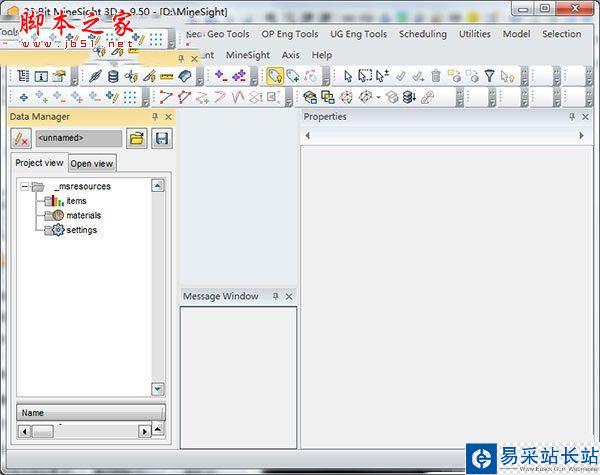This screenshot has width=600, height=475.
Task: Click the single blue cross point icon
Action: coord(24,97)
